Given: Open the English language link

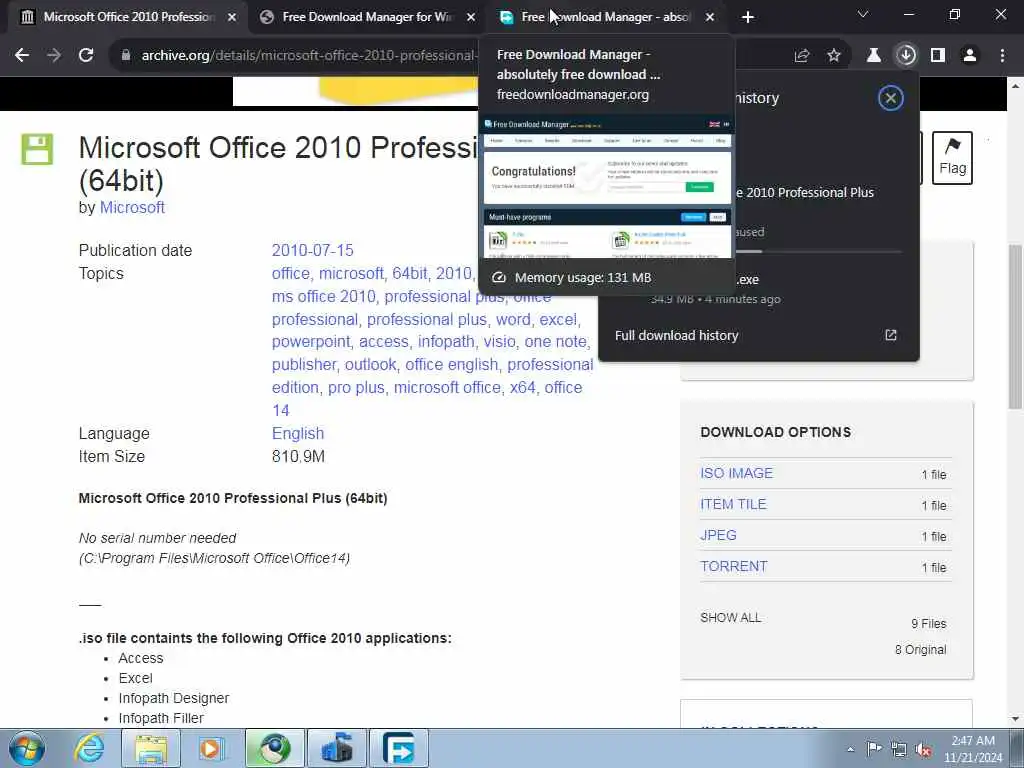Looking at the screenshot, I should click(x=298, y=434).
